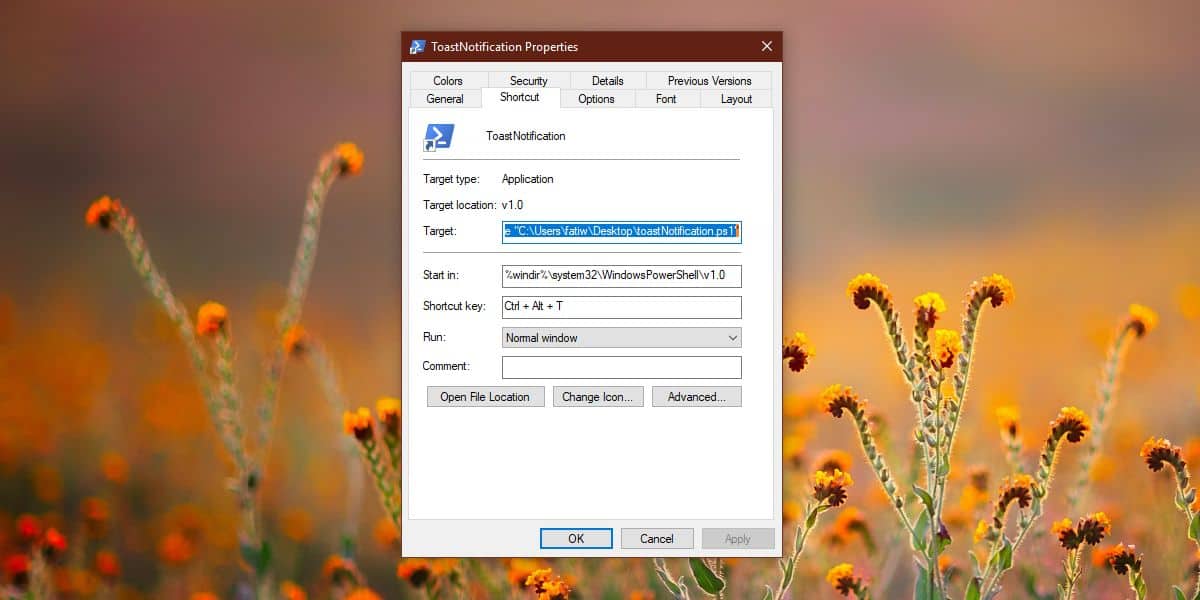Switch to the Security tab
This screenshot has height=600, width=1200.
pos(529,81)
